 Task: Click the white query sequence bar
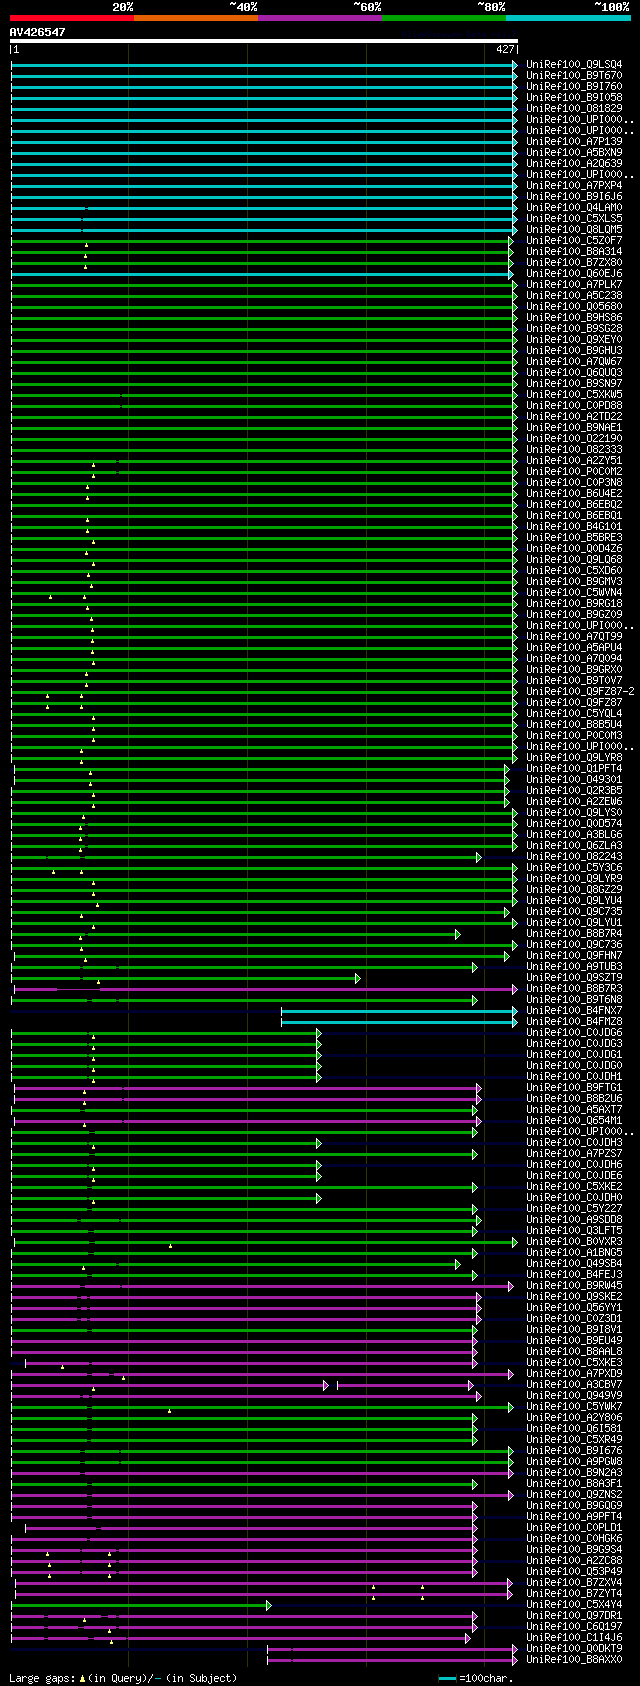point(264,41)
